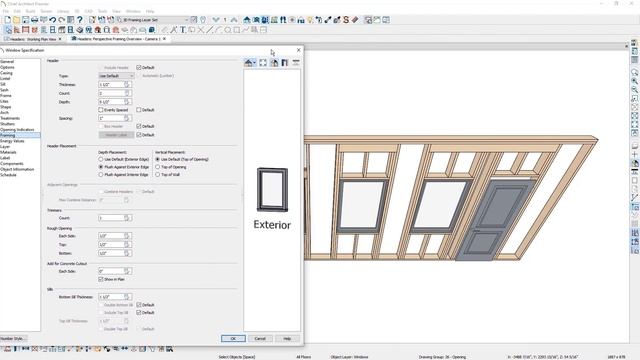
Task: Toggle the Default checkbox next to Box Header
Action: 139,126
